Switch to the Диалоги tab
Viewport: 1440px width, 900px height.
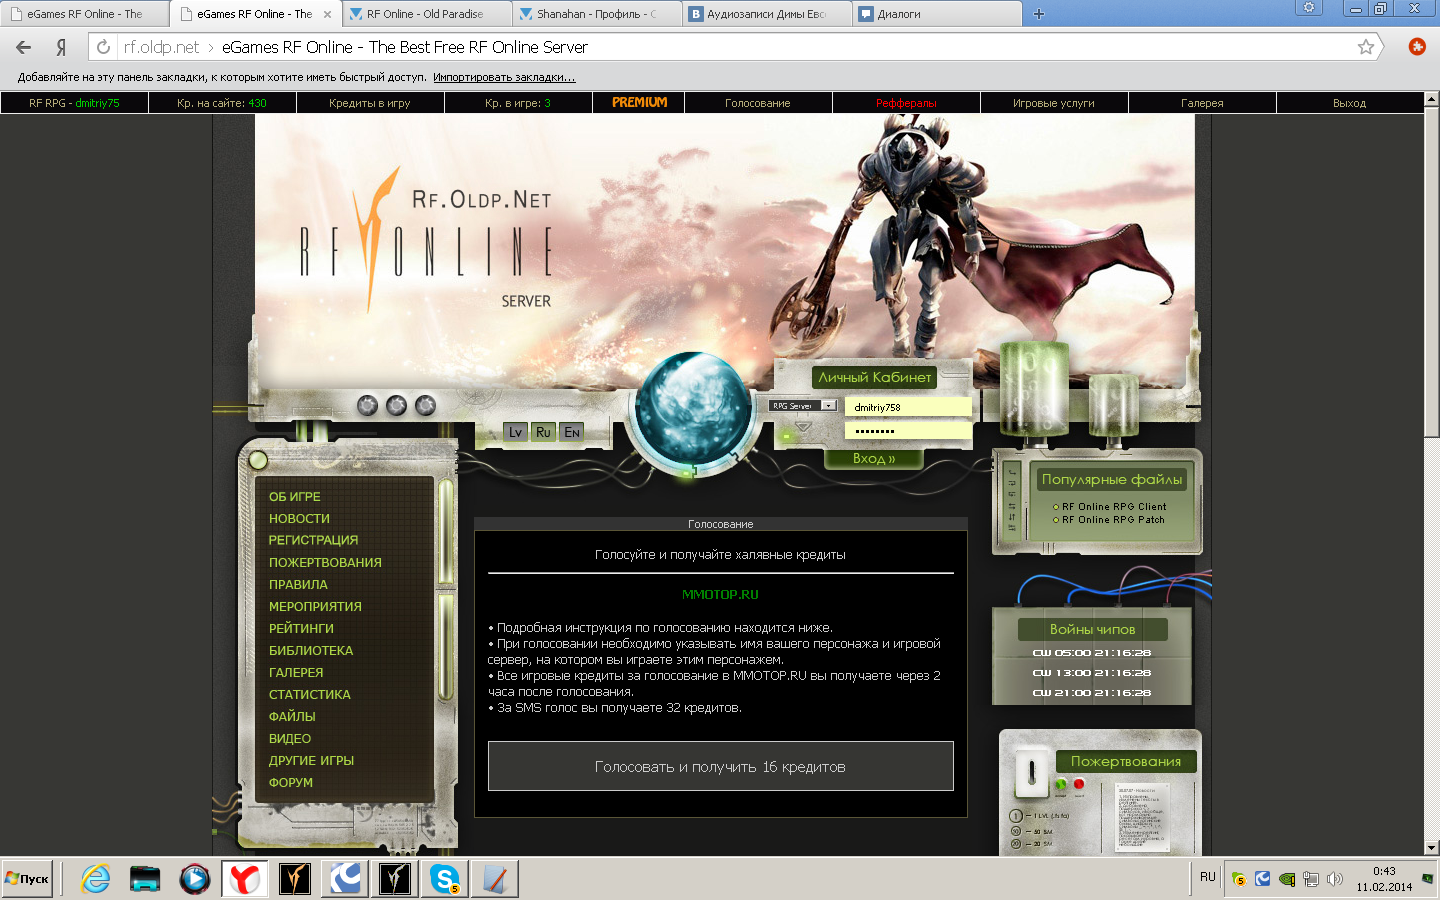pyautogui.click(x=938, y=14)
